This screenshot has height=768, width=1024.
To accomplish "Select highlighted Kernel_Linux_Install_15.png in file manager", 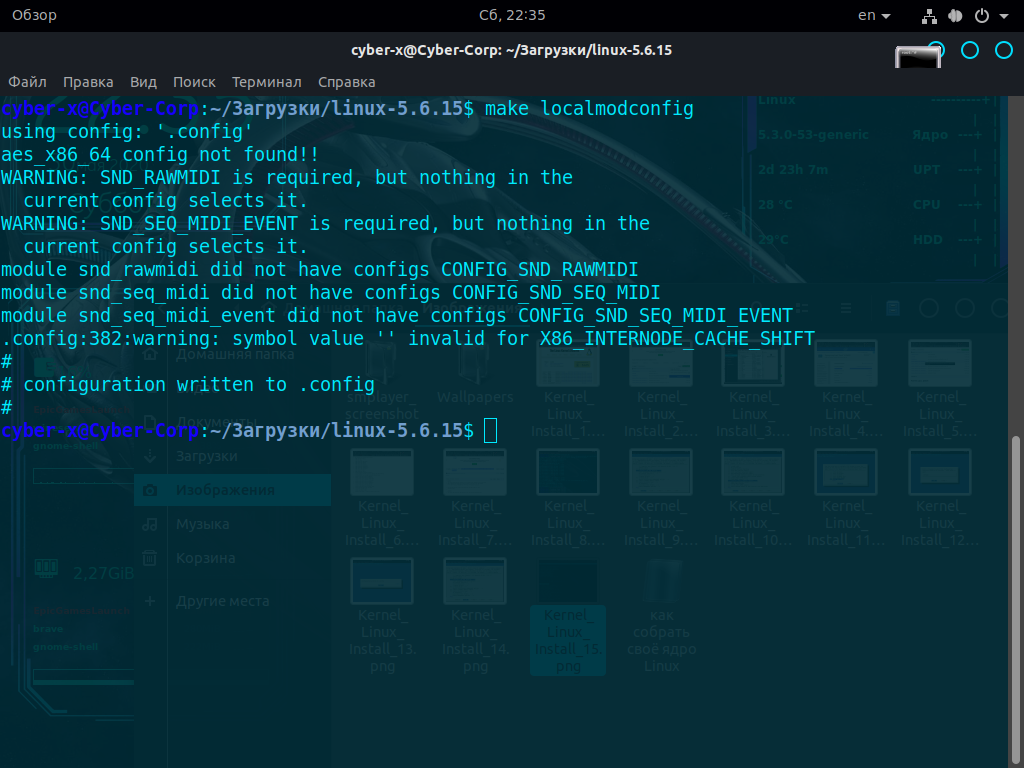I will pos(568,616).
